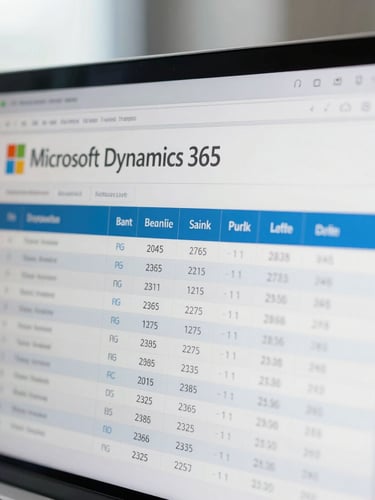375x500 pixels.
Task: Select the cell reading 2311
Action: coord(152,287)
